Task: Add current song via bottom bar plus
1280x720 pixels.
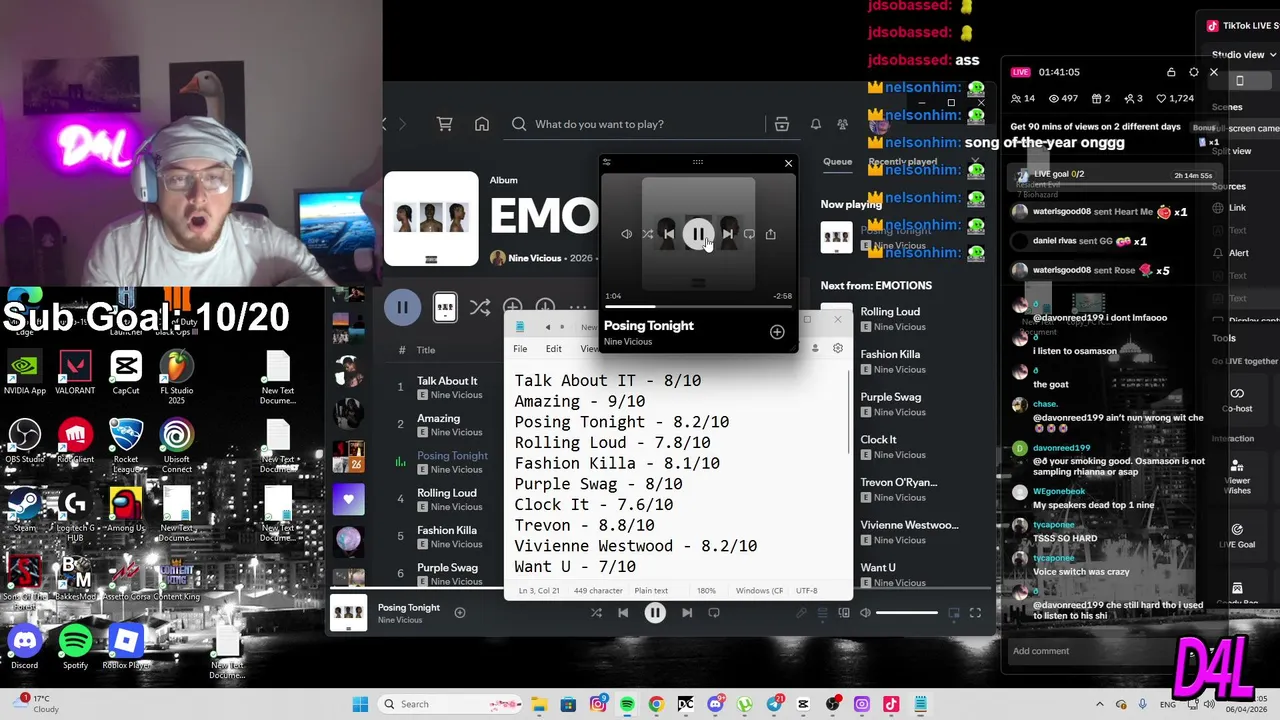Action: click(460, 612)
